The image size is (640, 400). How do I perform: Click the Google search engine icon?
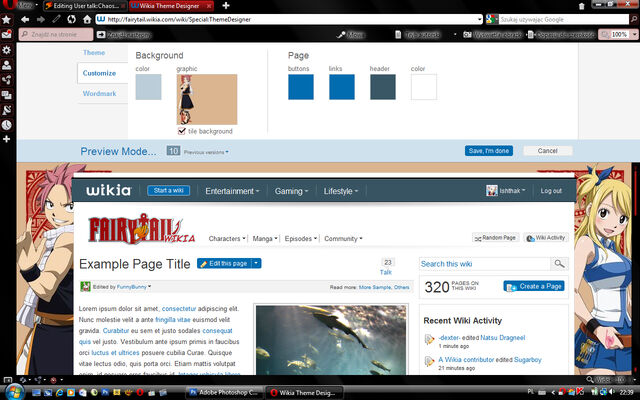[491, 19]
